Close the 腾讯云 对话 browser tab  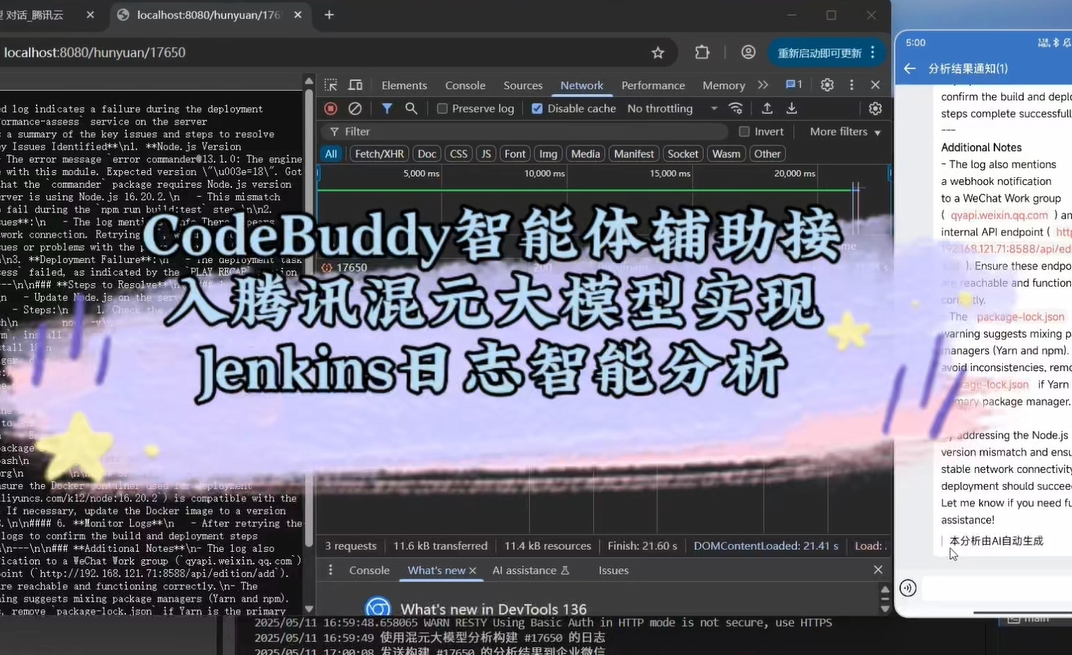pos(90,15)
